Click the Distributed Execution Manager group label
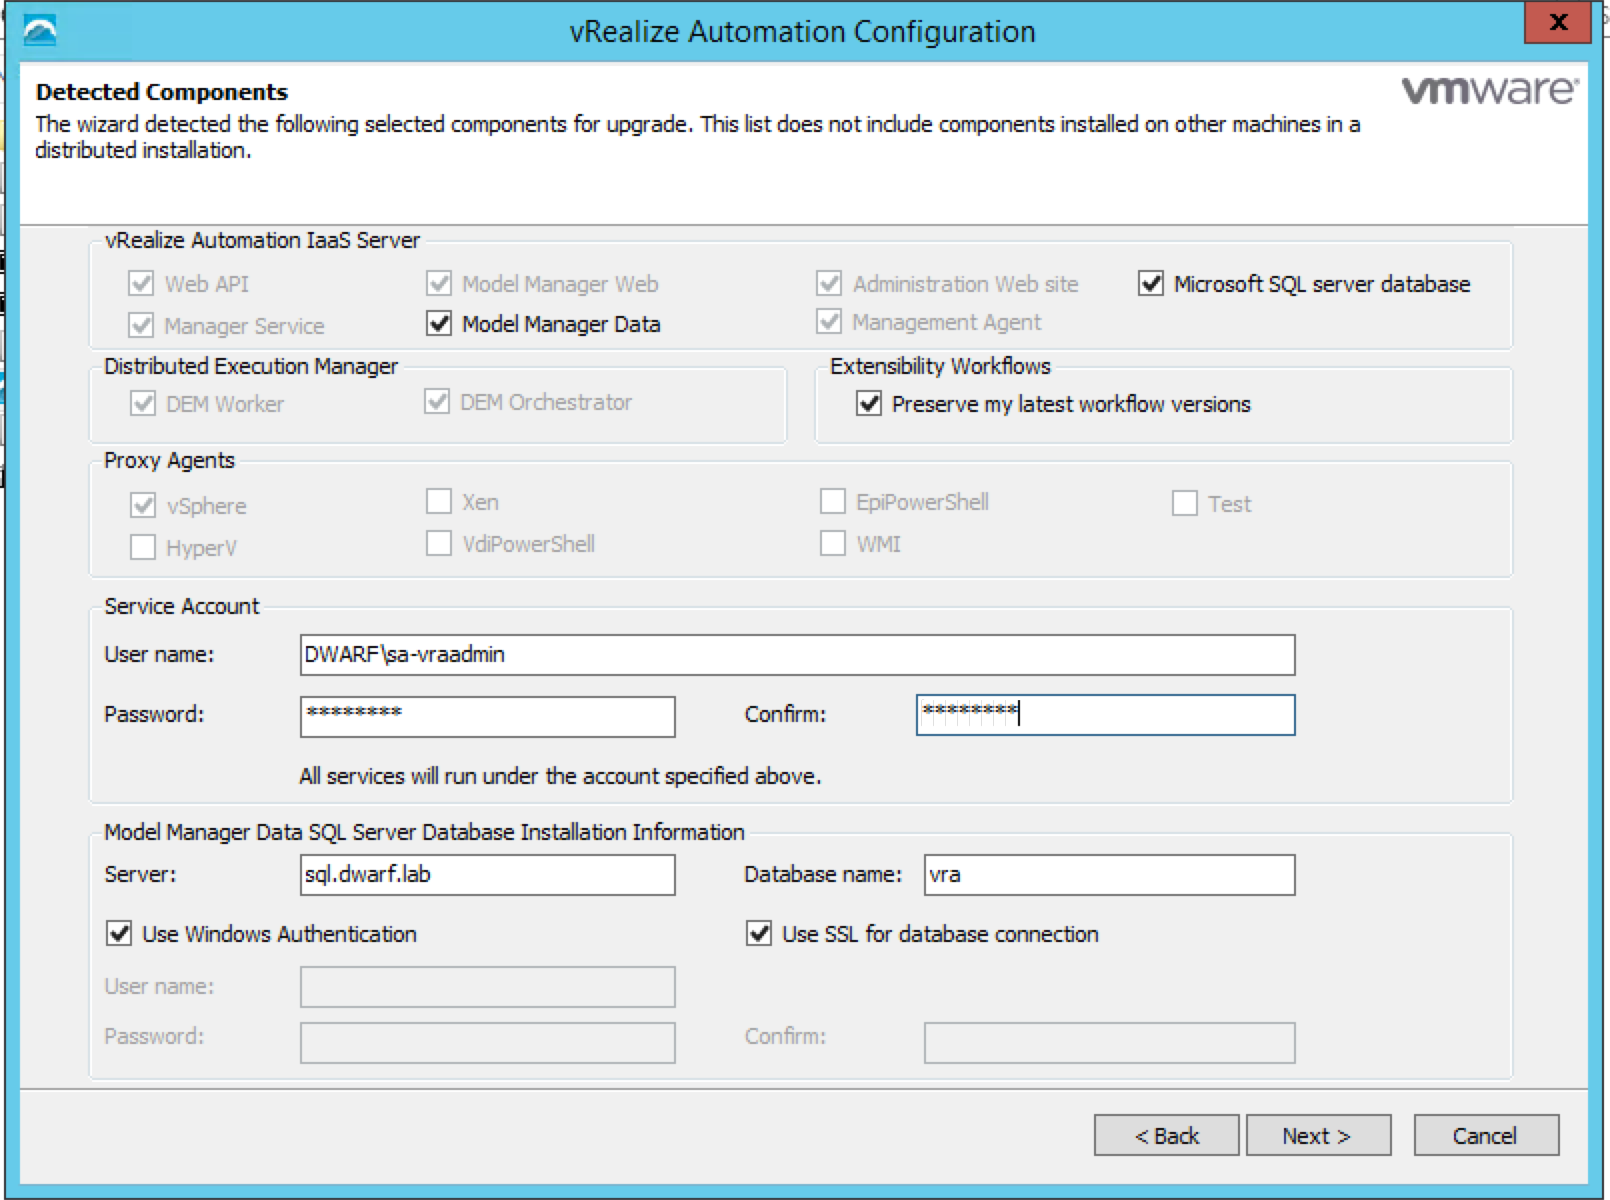This screenshot has height=1200, width=1610. (x=251, y=366)
